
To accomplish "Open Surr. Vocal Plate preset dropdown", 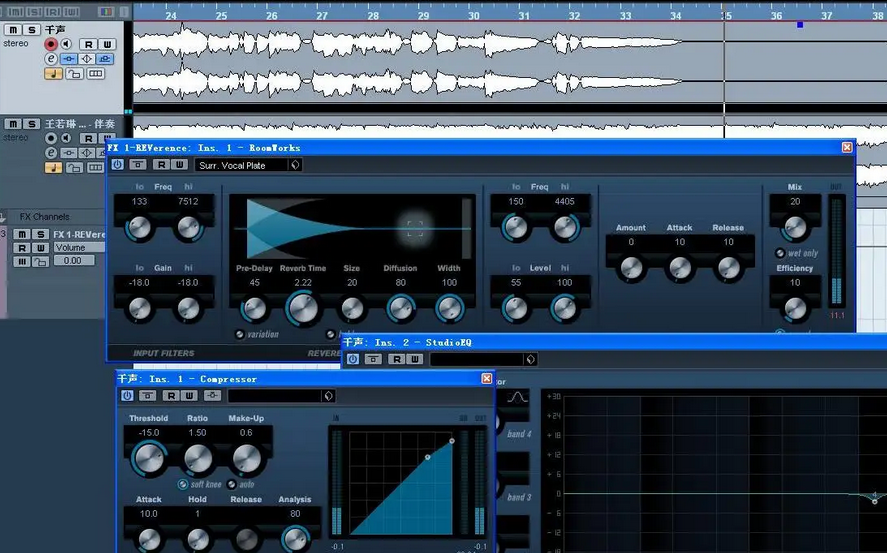I will (x=242, y=165).
